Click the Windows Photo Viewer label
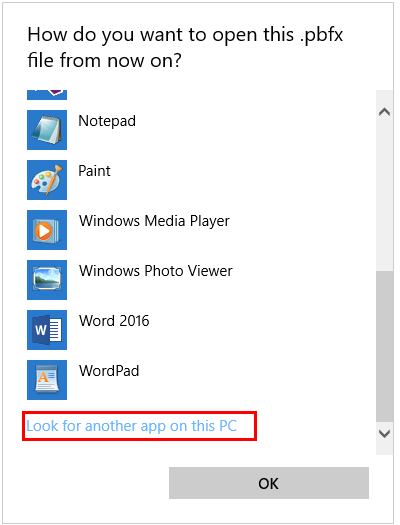This screenshot has width=400, height=525. click(x=156, y=271)
